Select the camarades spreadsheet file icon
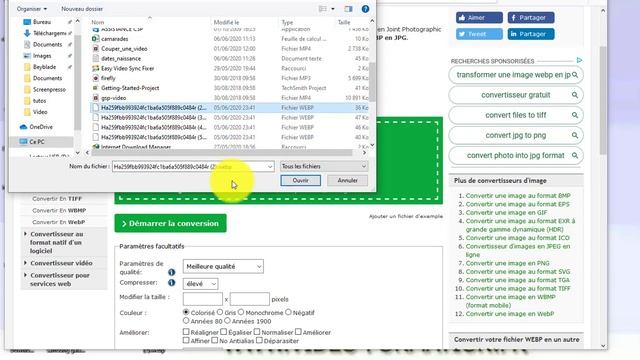The height and width of the screenshot is (360, 640). pyautogui.click(x=96, y=39)
